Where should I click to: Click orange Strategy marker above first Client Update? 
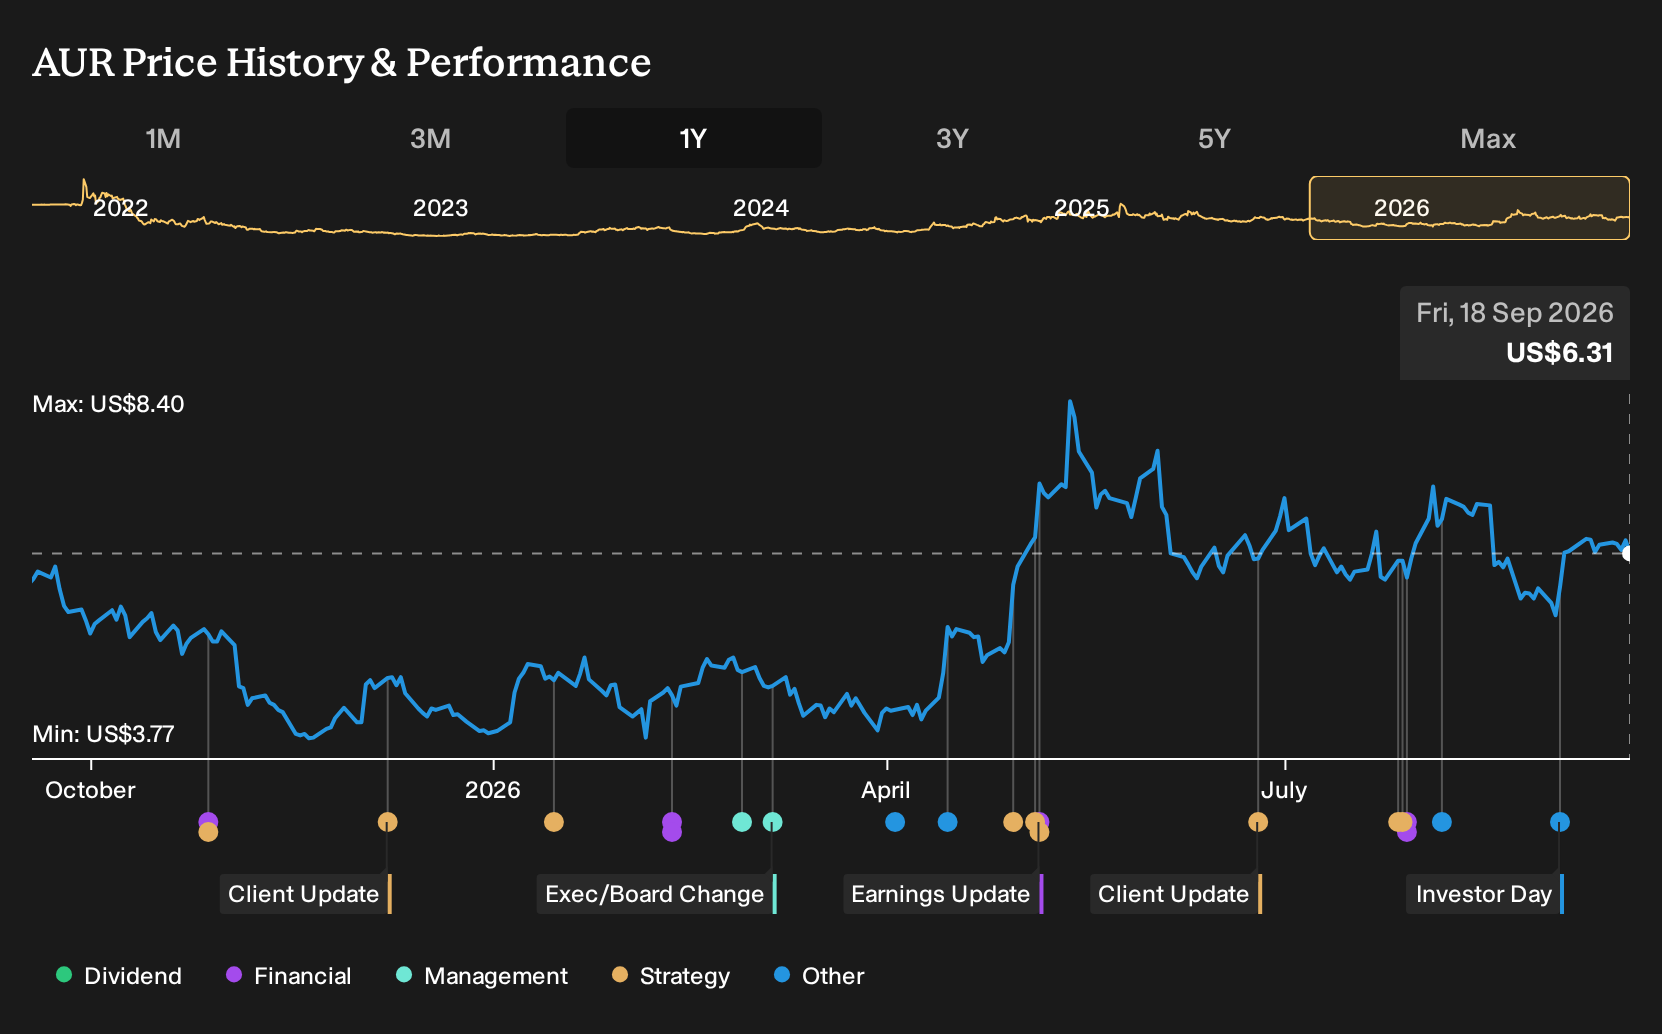coord(388,822)
